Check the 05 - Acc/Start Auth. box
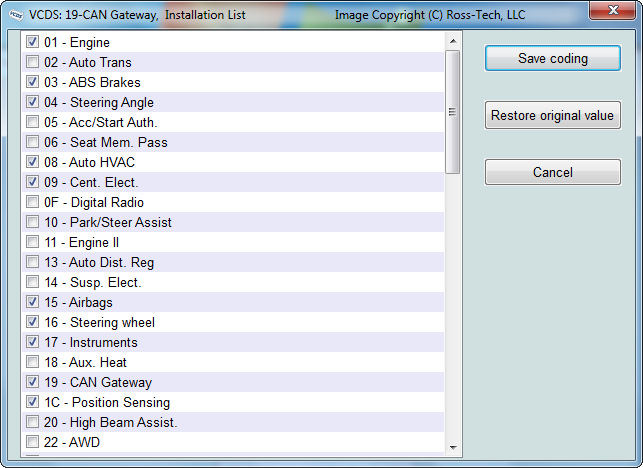The width and height of the screenshot is (643, 468). point(32,122)
